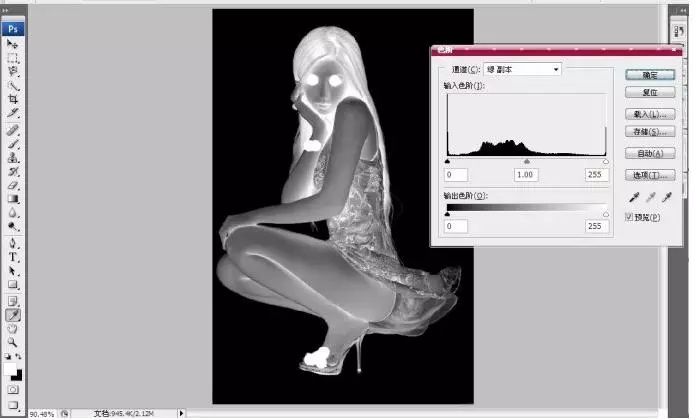Select the History Brush tool
This screenshot has height=420, width=696.
12,171
